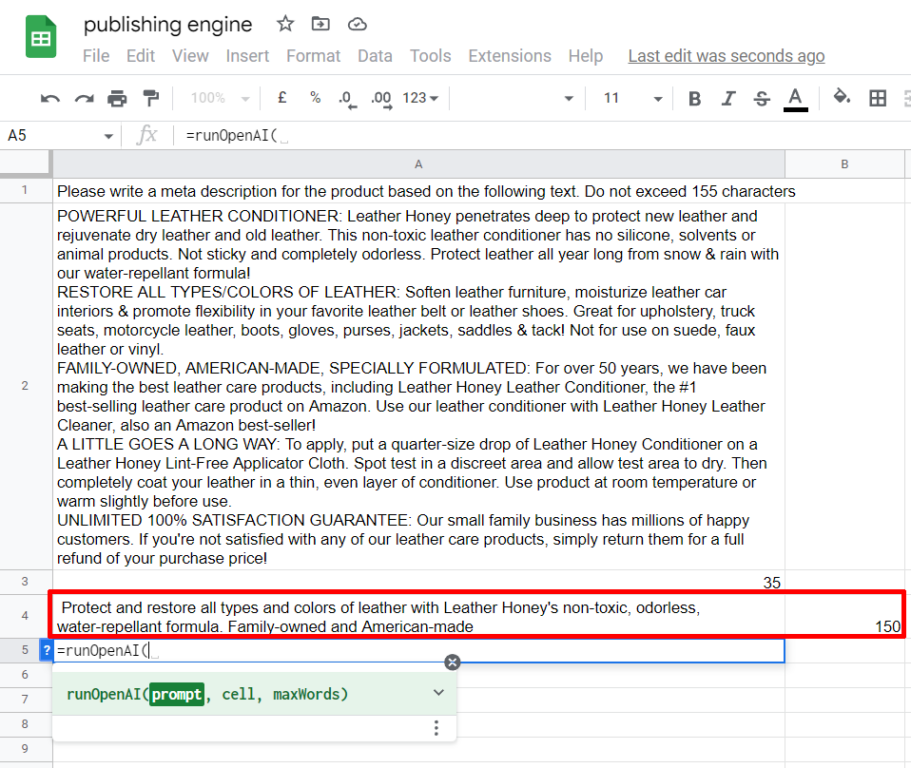
Task: Open the zoom 100% dropdown
Action: [x=220, y=98]
